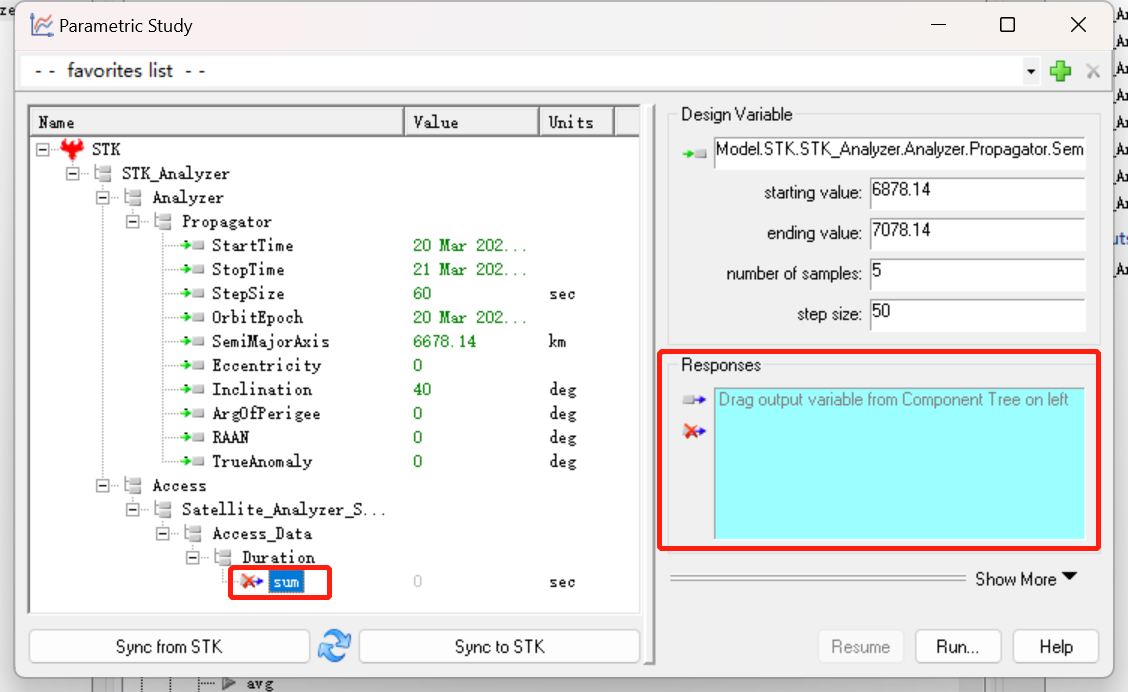Click the red X remove-response icon in Responses
Screen dimensions: 1128x692
(x=694, y=430)
